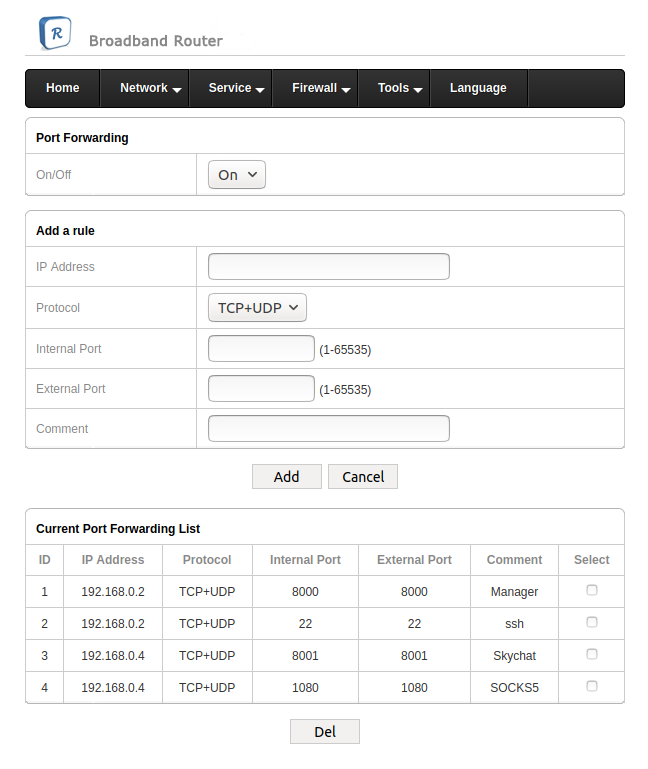648x769 pixels.
Task: Click IP 192.168.0.2 in row 1
Action: [x=113, y=592]
